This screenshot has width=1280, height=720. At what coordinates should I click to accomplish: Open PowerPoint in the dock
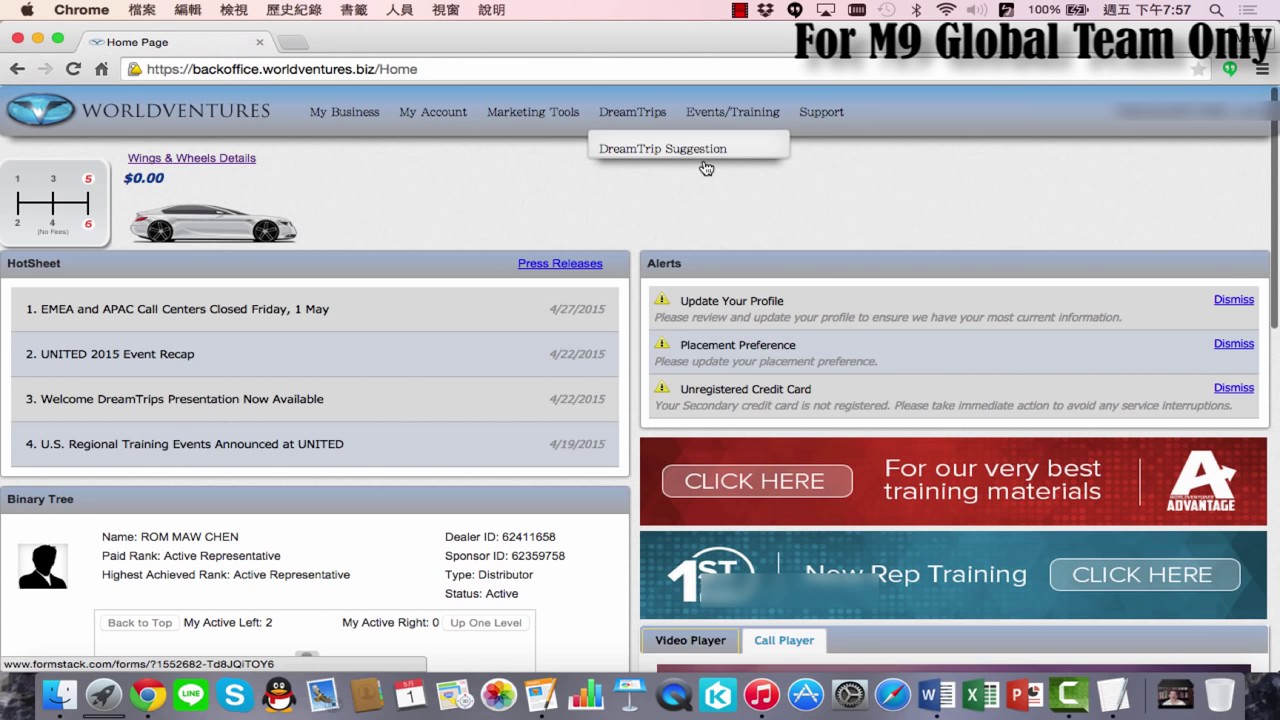1025,695
